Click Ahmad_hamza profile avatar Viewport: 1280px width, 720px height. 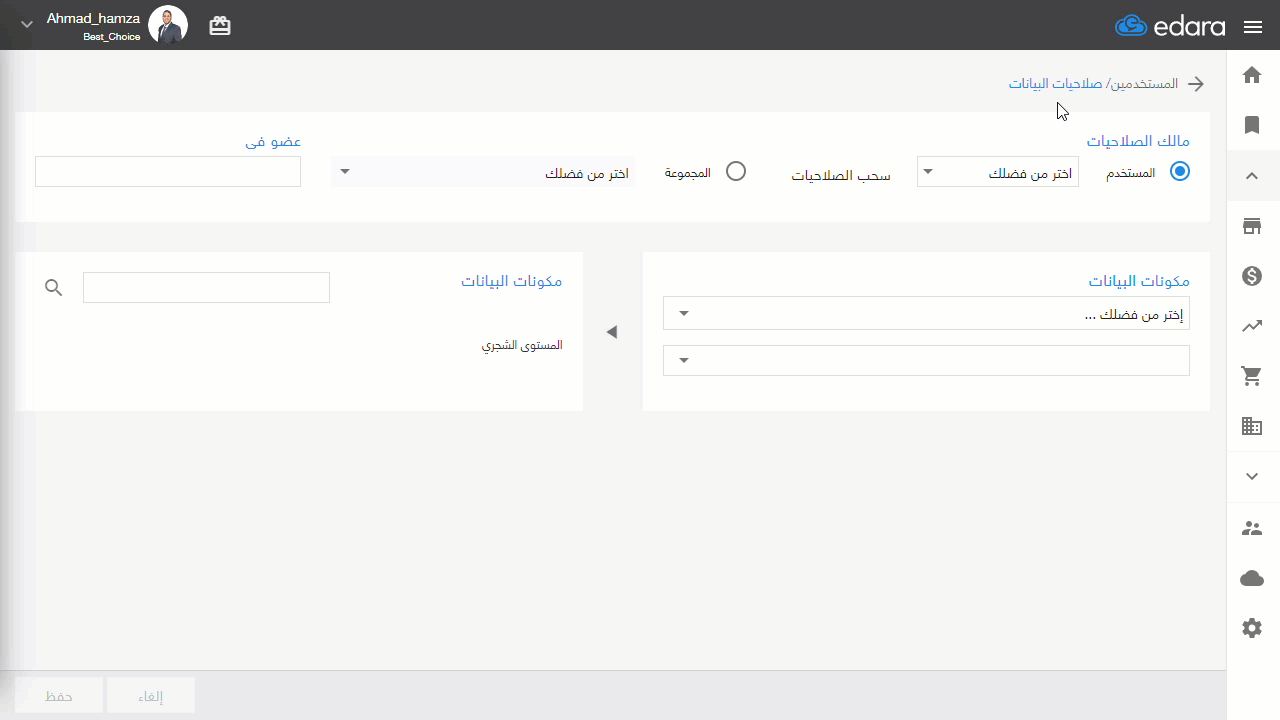pyautogui.click(x=168, y=25)
